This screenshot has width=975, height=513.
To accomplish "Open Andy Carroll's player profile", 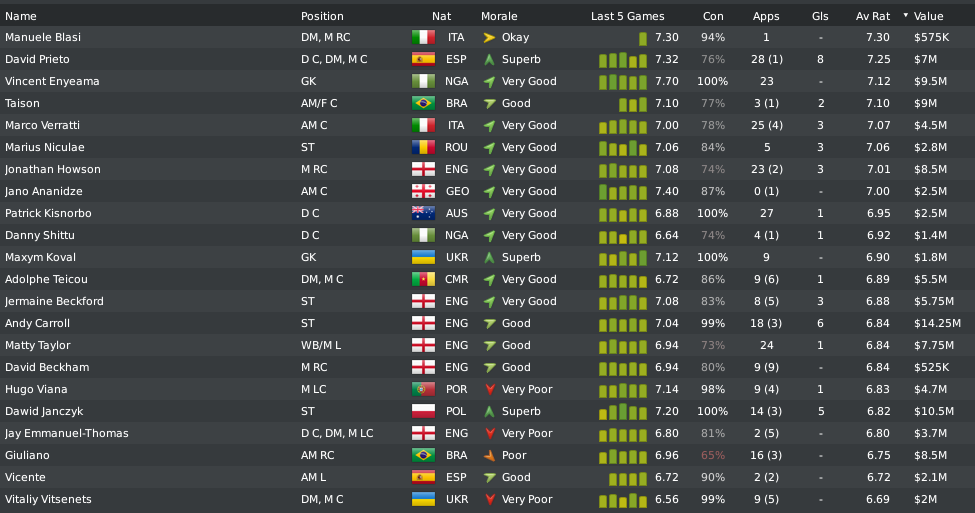I will click(x=37, y=323).
